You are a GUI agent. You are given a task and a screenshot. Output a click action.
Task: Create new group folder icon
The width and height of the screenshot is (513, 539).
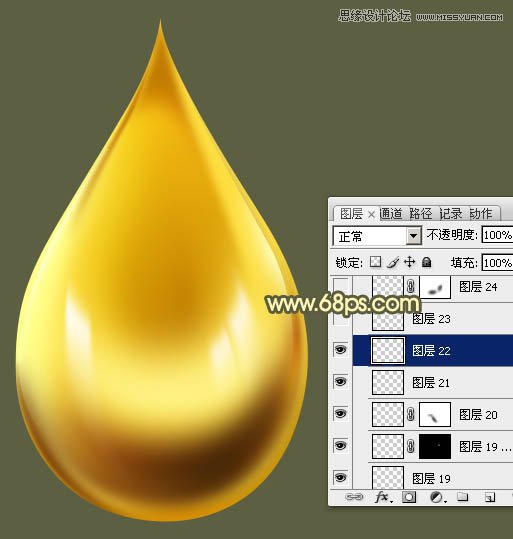point(463,496)
